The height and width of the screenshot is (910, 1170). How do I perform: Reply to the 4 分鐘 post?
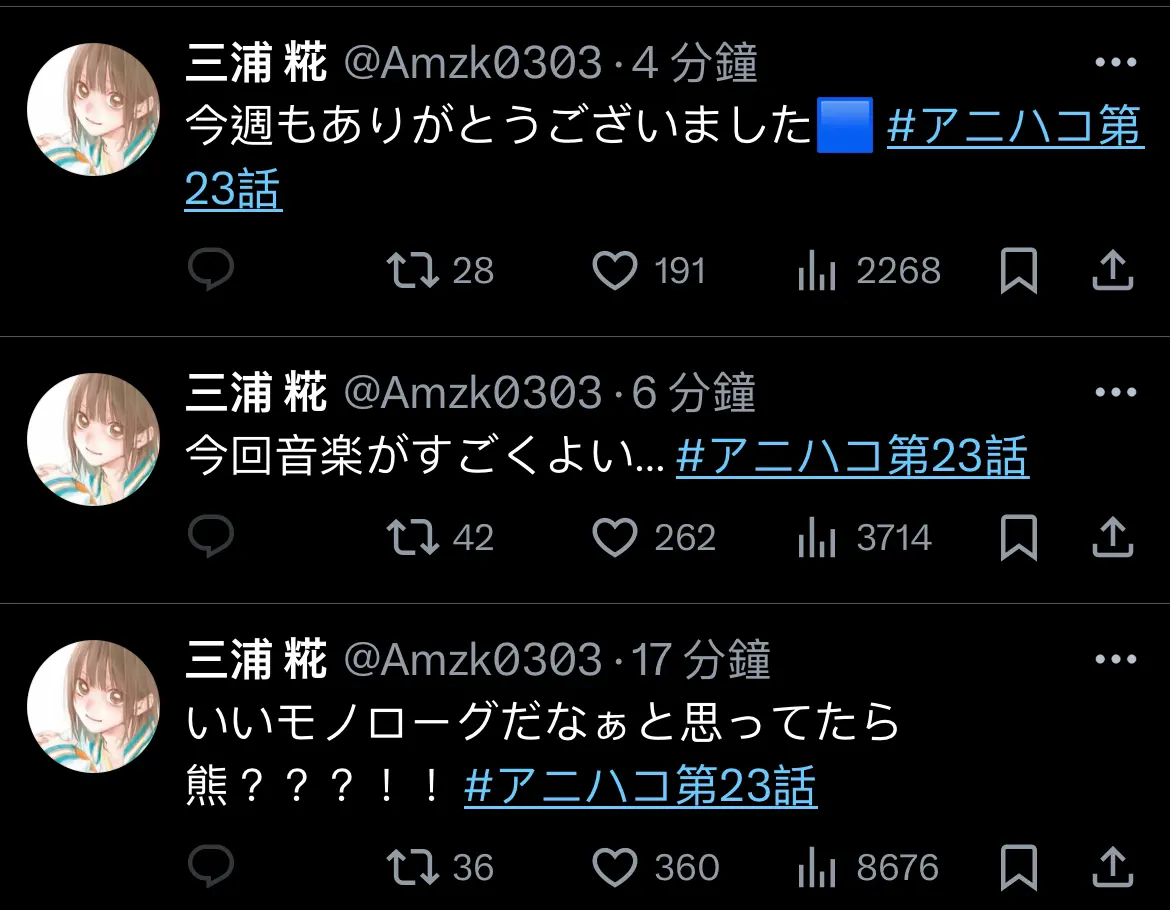coord(211,269)
